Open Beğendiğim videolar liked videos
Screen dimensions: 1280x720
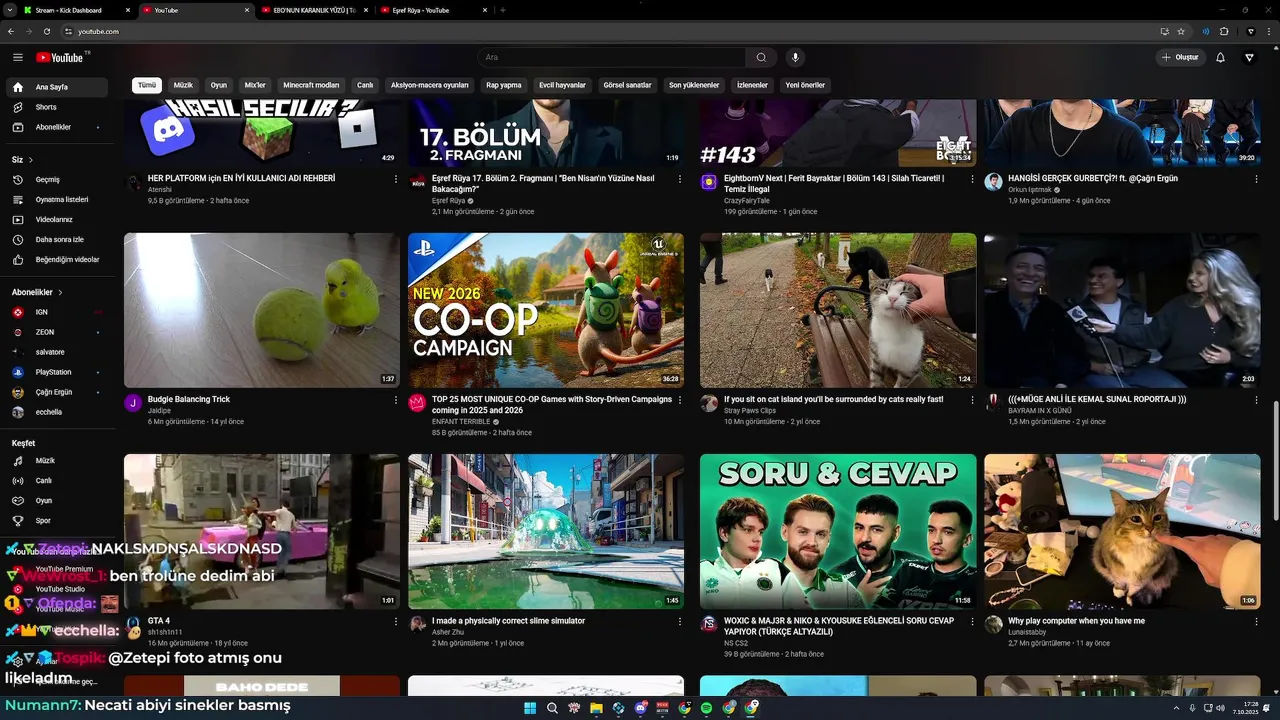(58, 259)
